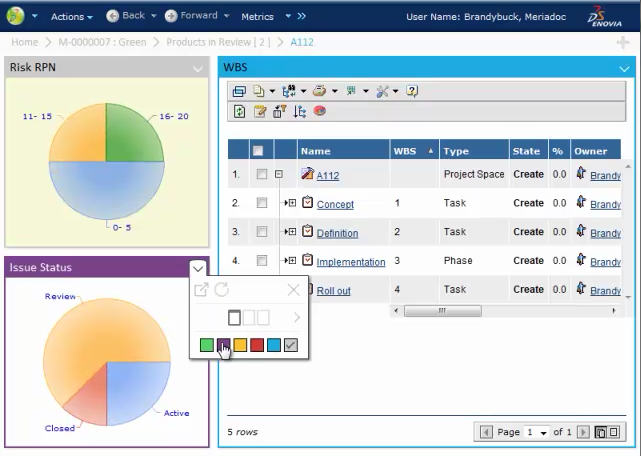The height and width of the screenshot is (456, 641).
Task: Click the green refresh icon in WBS toolbar
Action: (239, 111)
